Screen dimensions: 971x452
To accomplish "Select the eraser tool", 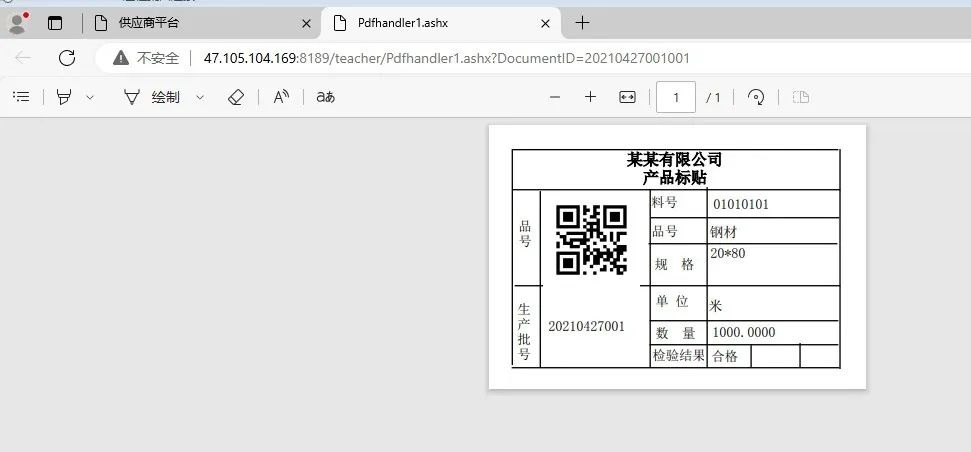I will (236, 97).
